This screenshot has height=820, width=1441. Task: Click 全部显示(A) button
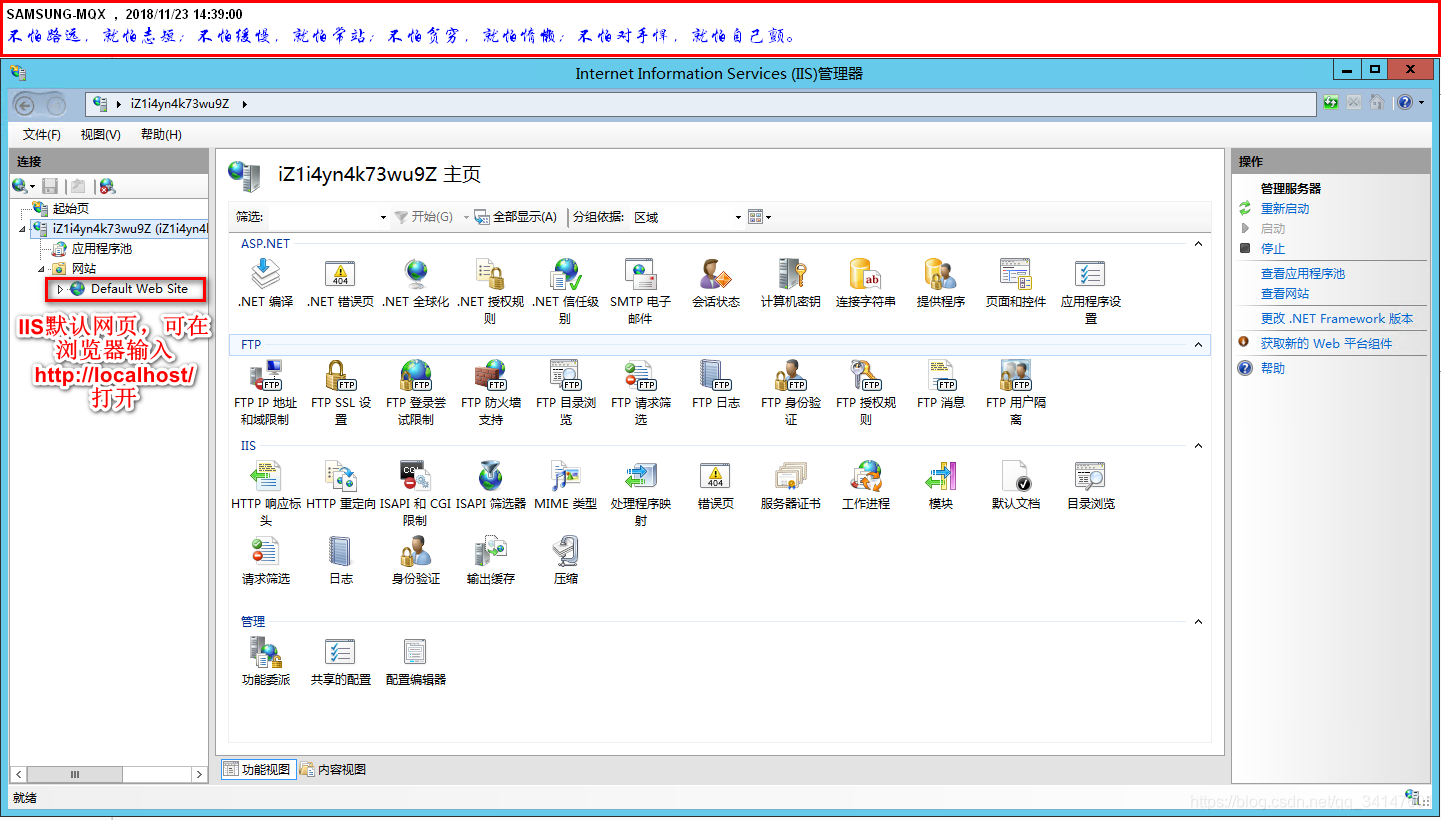tap(516, 217)
